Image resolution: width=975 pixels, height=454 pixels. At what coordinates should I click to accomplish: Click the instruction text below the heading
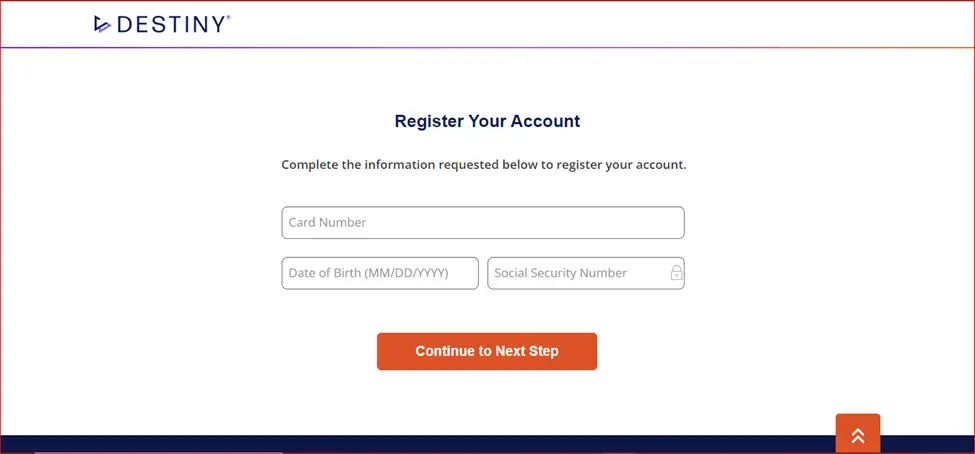[484, 165]
